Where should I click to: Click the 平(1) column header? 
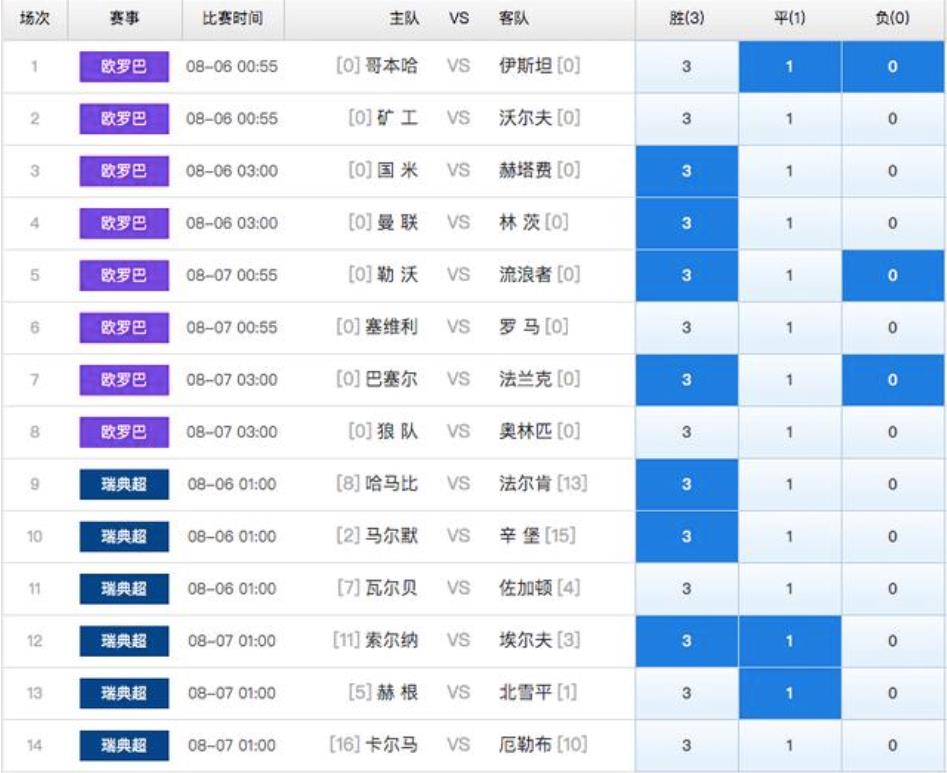[789, 18]
